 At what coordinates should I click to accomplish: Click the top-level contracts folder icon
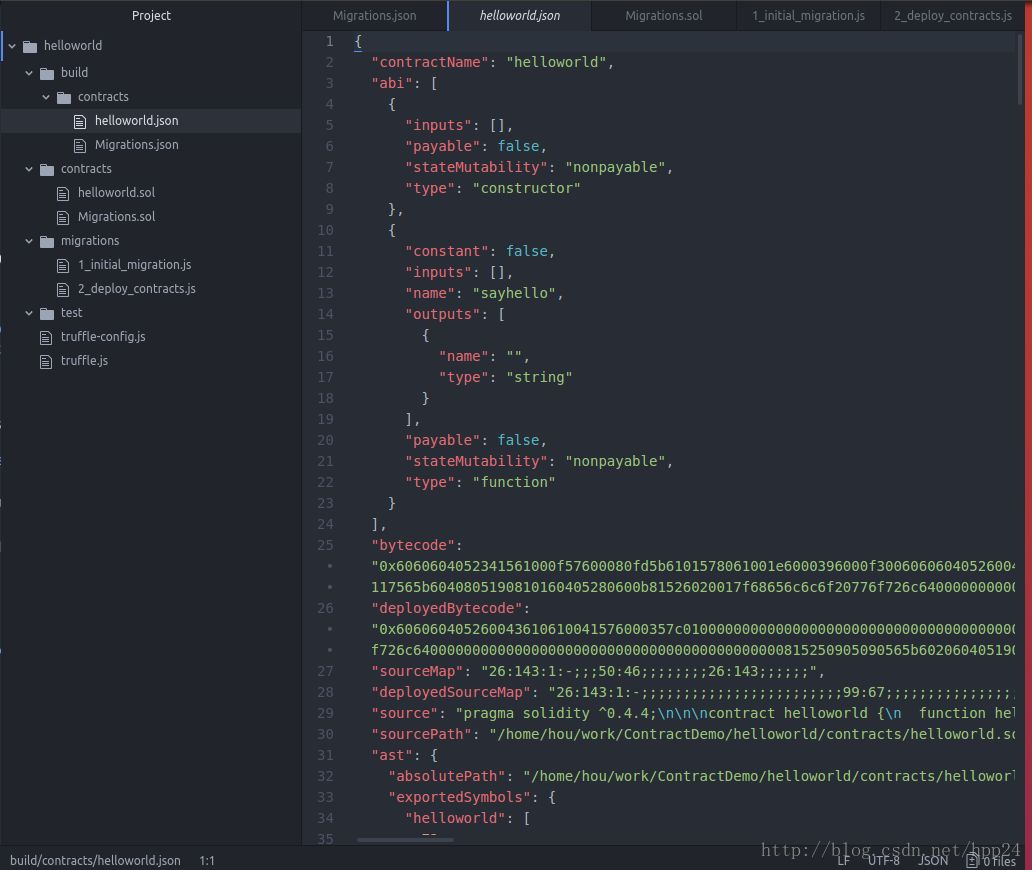47,169
